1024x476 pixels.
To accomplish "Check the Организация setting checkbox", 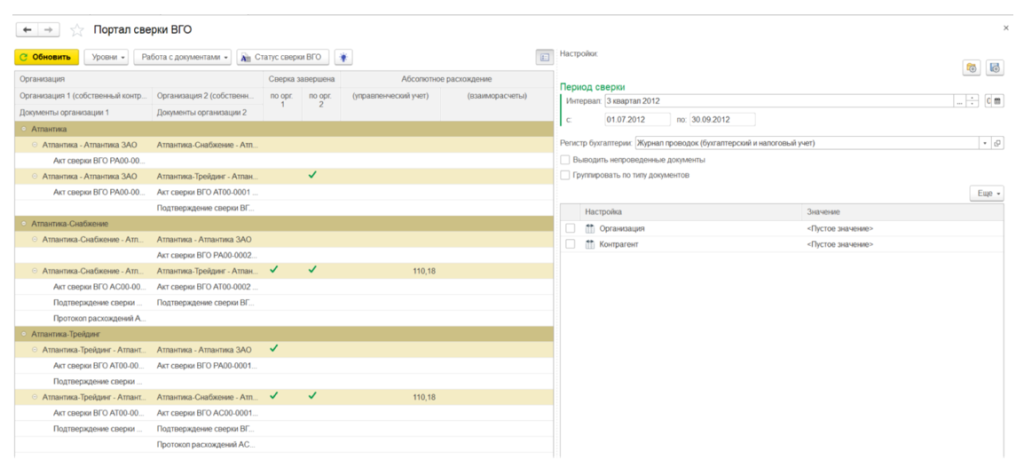I will pos(570,229).
